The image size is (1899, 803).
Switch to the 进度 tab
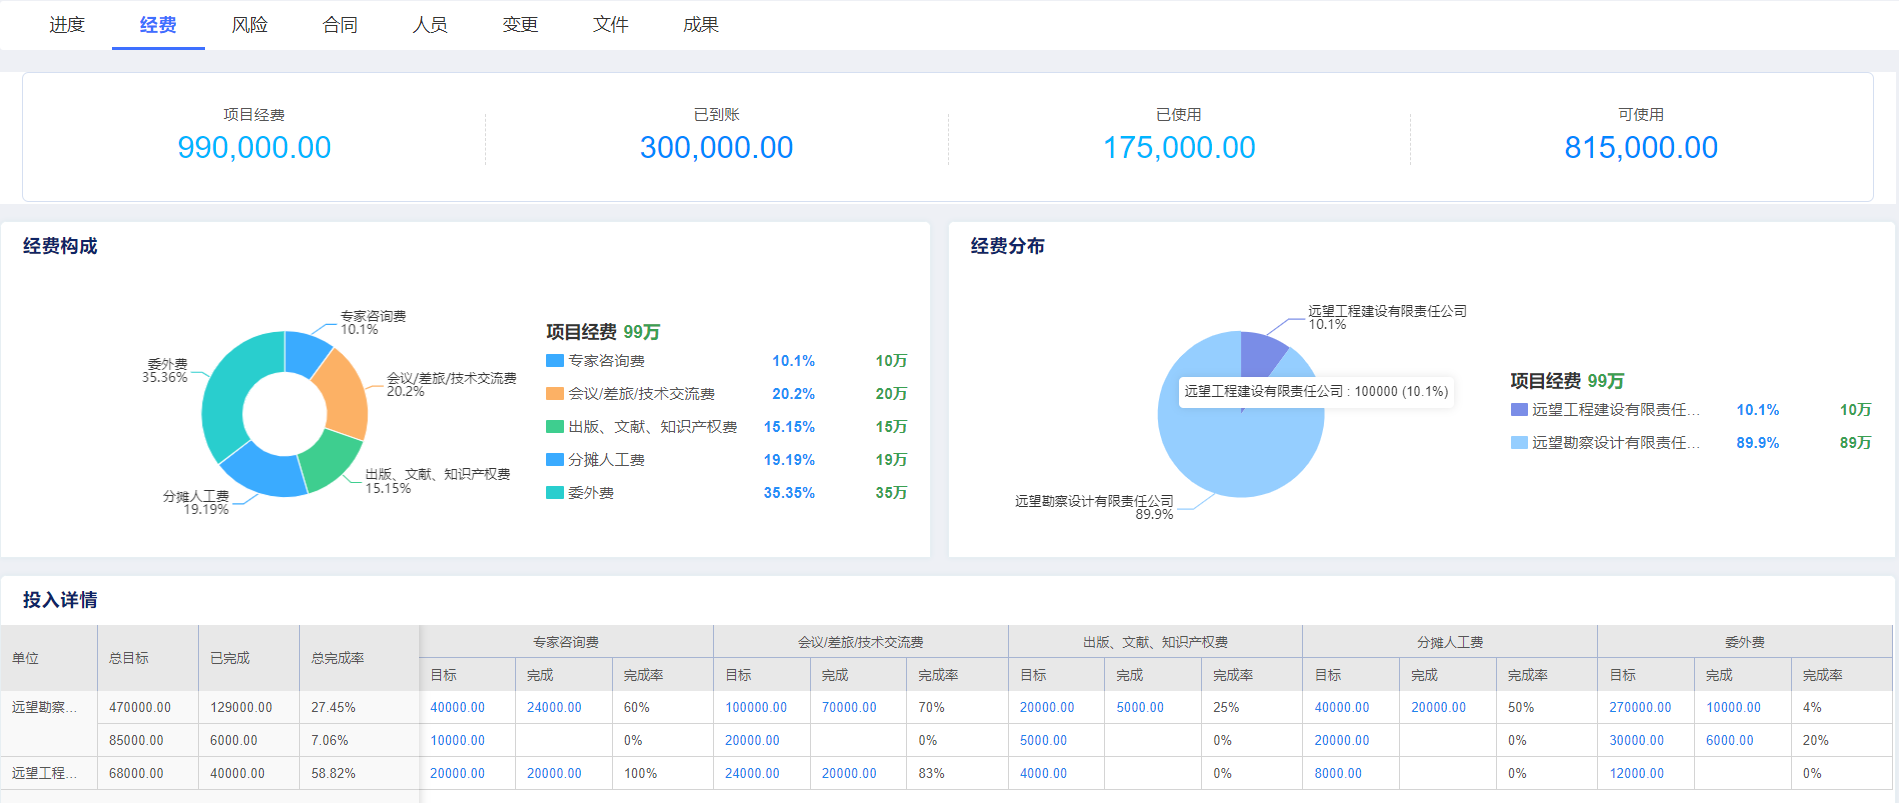[67, 25]
